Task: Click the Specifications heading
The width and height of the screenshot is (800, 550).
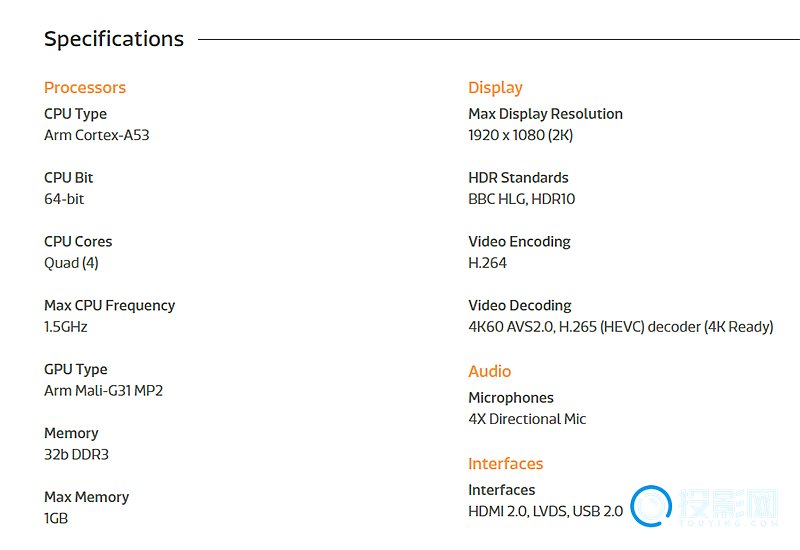Action: tap(114, 39)
